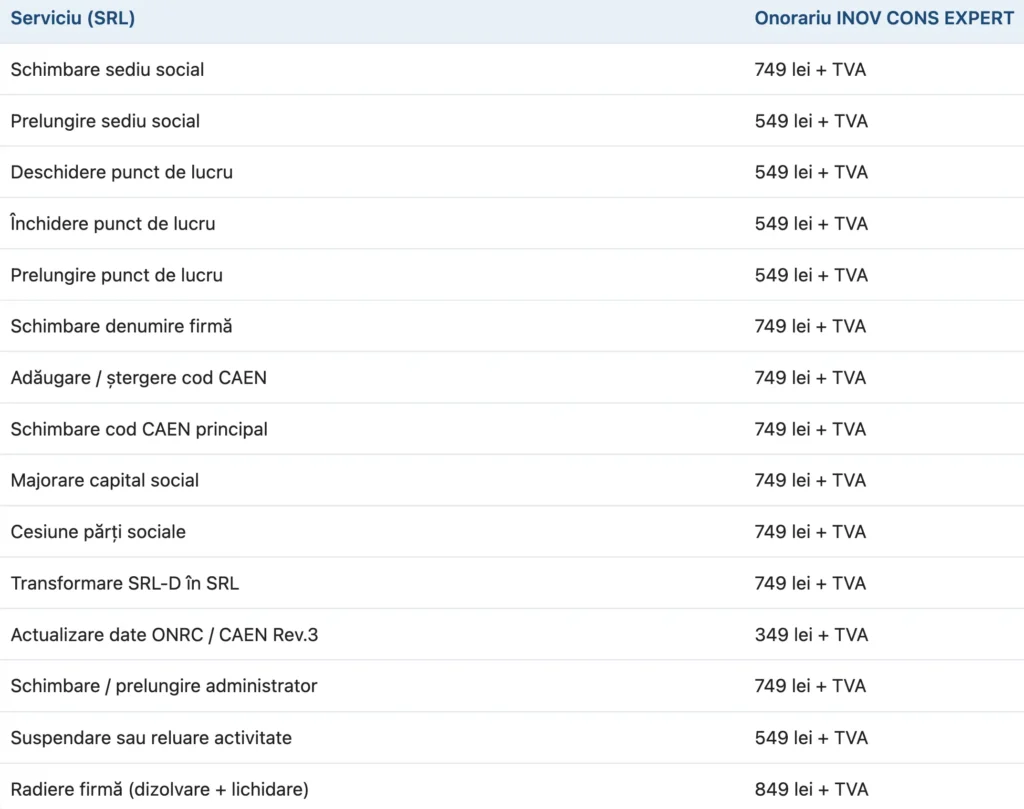Select the 'Prelungire punct de lucru' text
1024x809 pixels.
click(116, 275)
